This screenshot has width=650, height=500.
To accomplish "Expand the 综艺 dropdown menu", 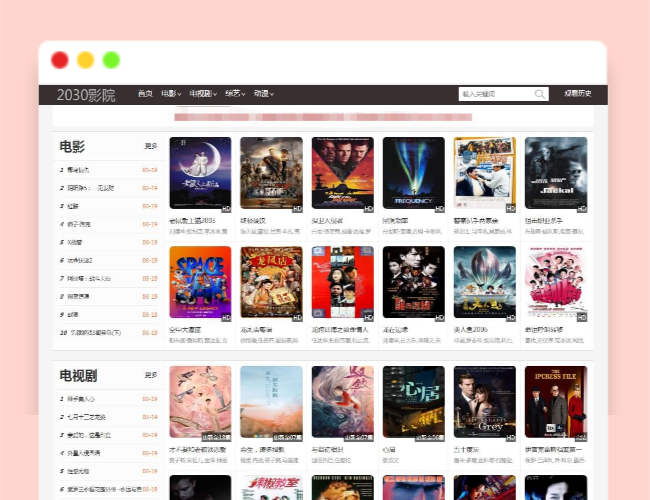I will (235, 94).
